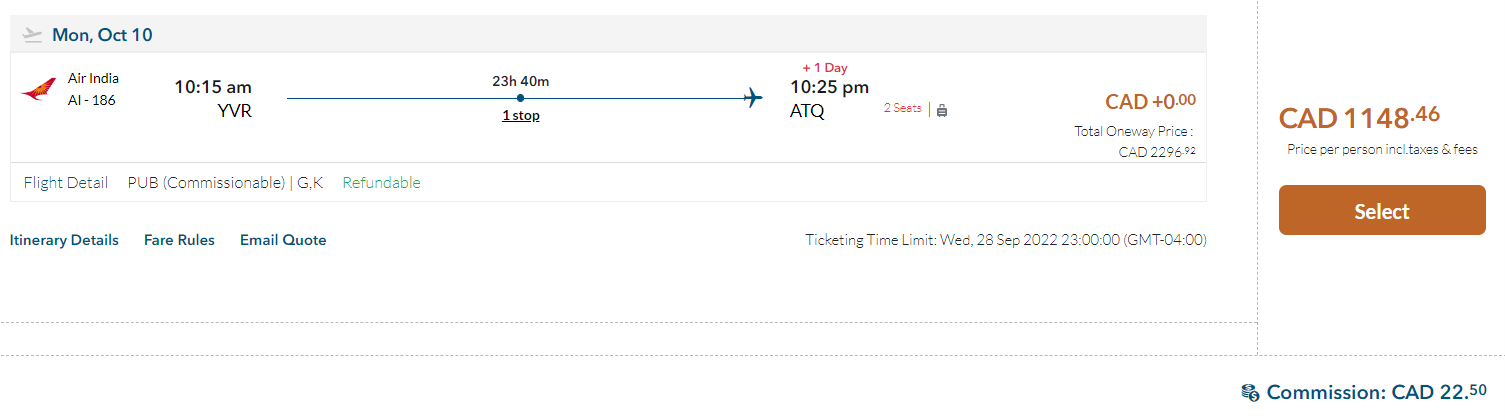Click the CAD 1148.46 per person price
This screenshot has height=420, width=1505.
point(1359,118)
